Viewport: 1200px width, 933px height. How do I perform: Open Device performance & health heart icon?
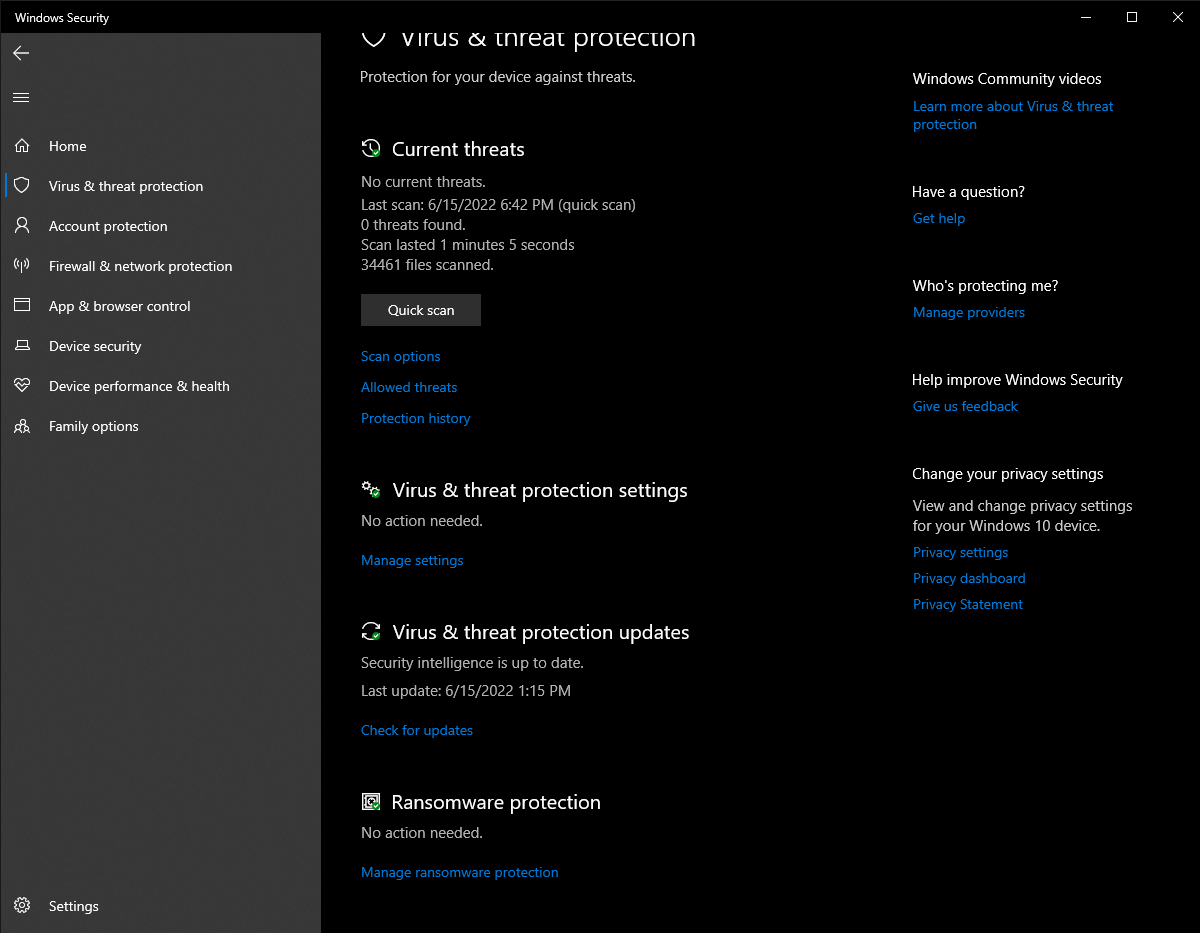(x=22, y=386)
